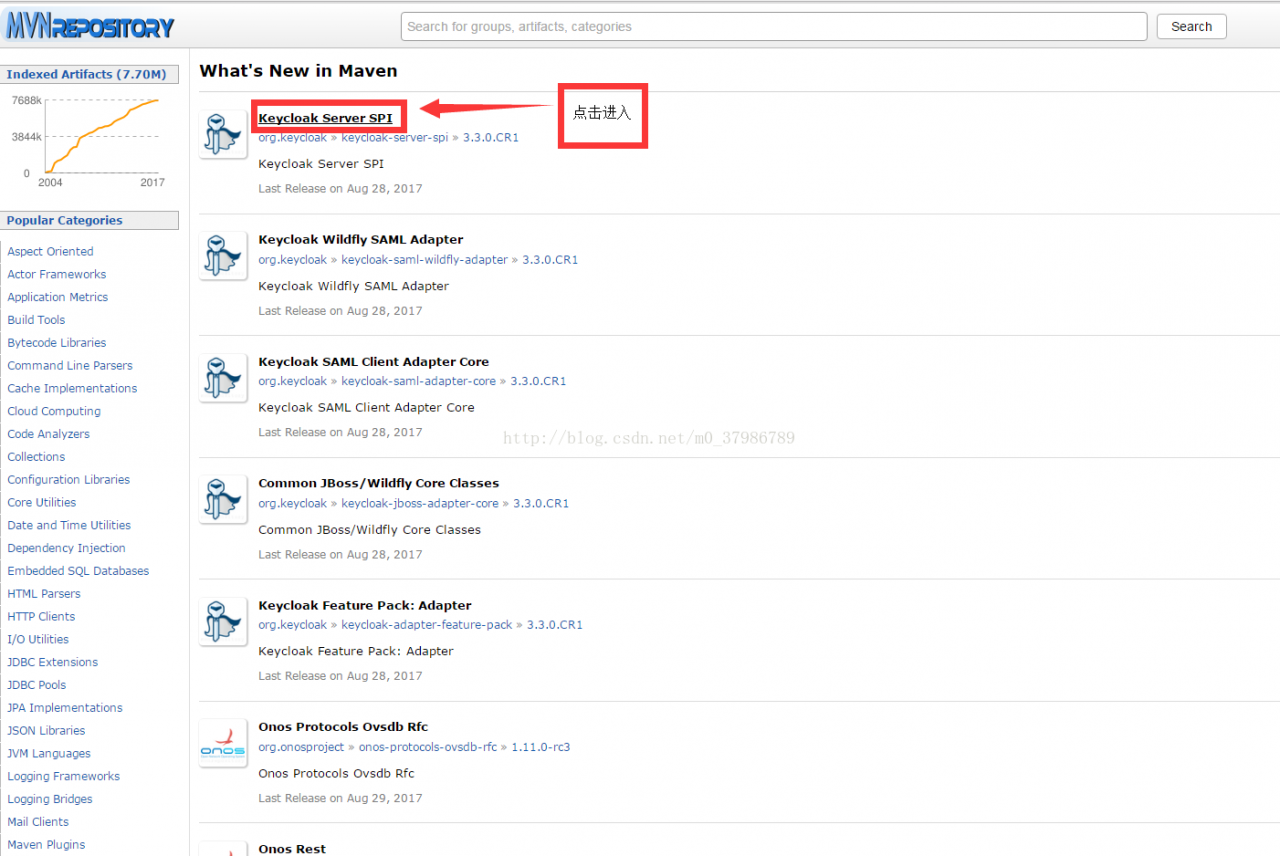1280x856 pixels.
Task: Open the Bytecode Libraries category
Action: coord(57,343)
